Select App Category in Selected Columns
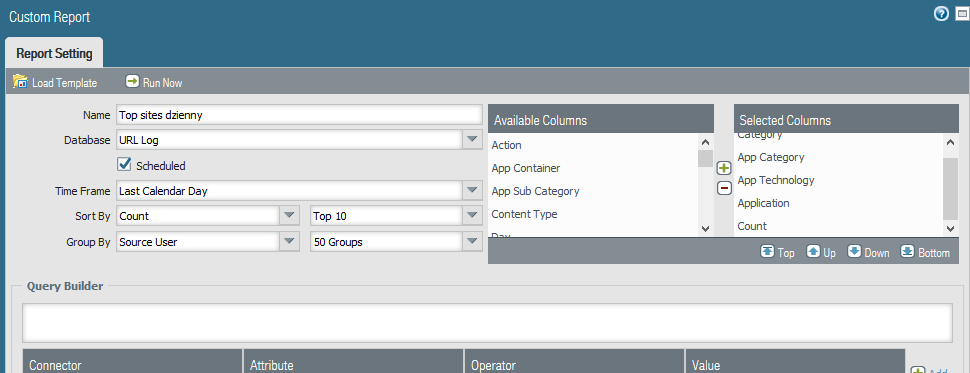This screenshot has height=373, width=970. click(771, 157)
